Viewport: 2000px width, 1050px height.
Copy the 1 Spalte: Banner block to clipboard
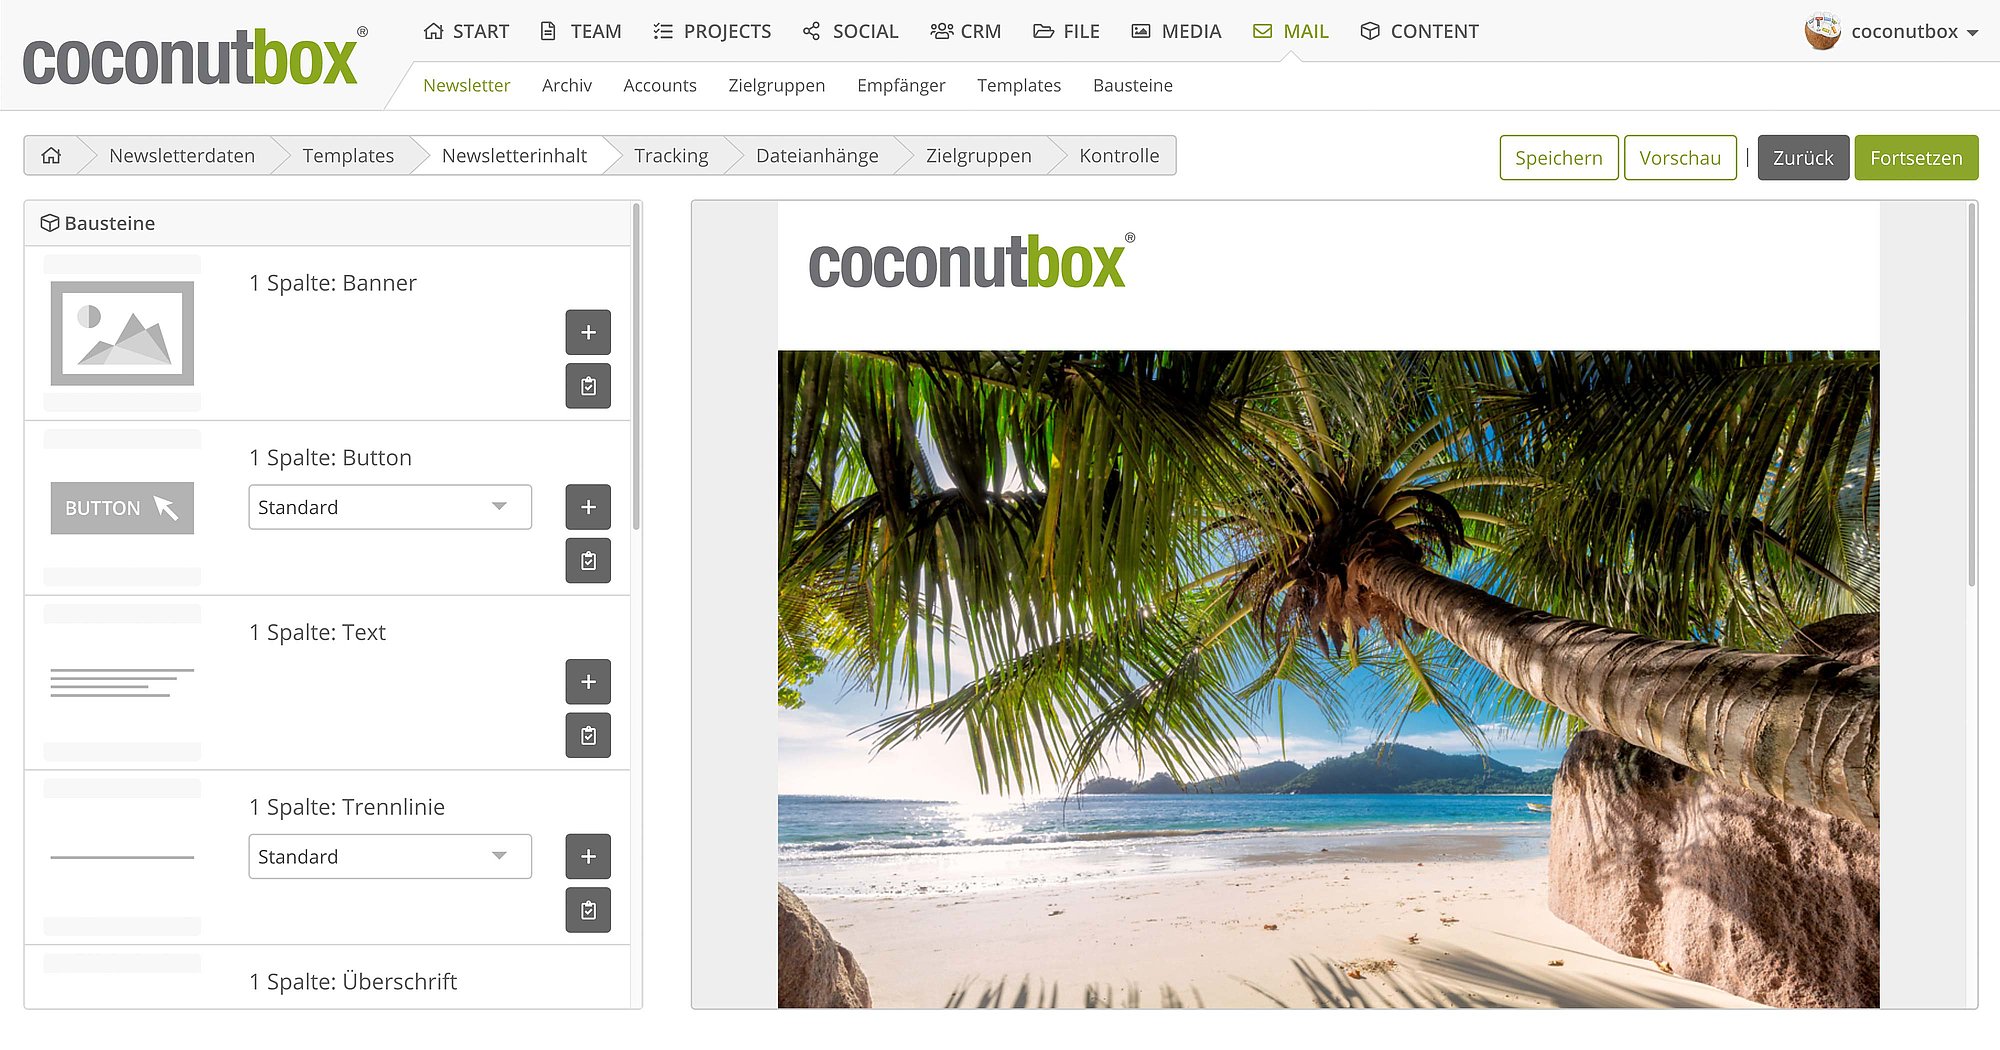pos(588,386)
